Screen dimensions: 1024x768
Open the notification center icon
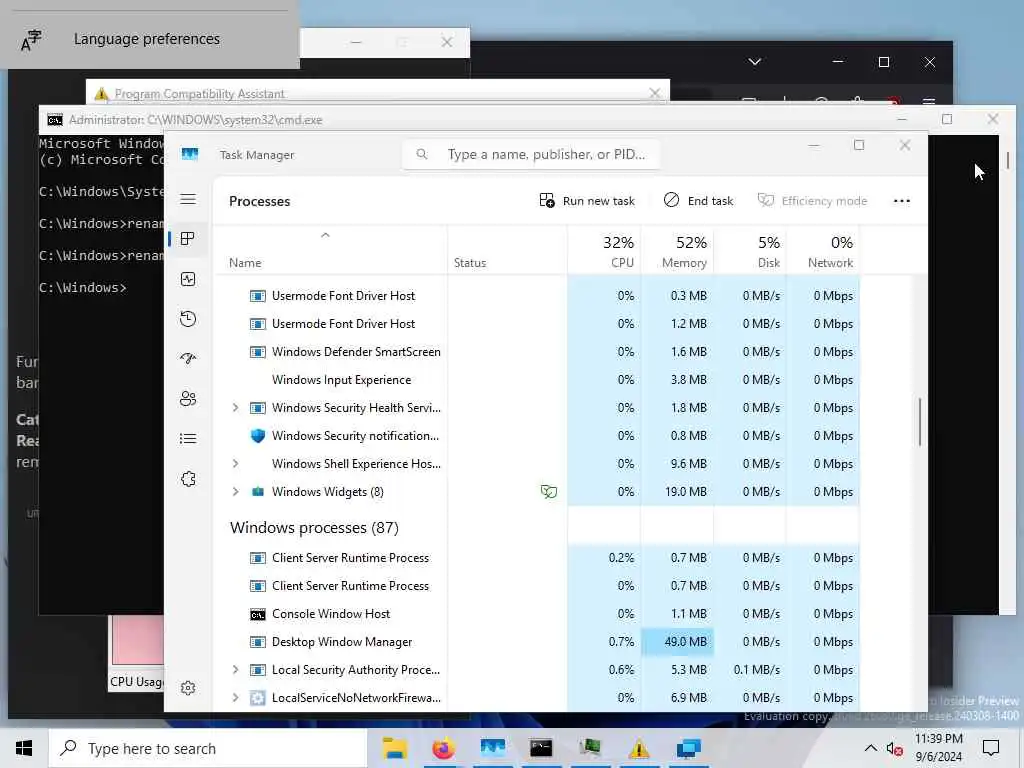(x=991, y=748)
